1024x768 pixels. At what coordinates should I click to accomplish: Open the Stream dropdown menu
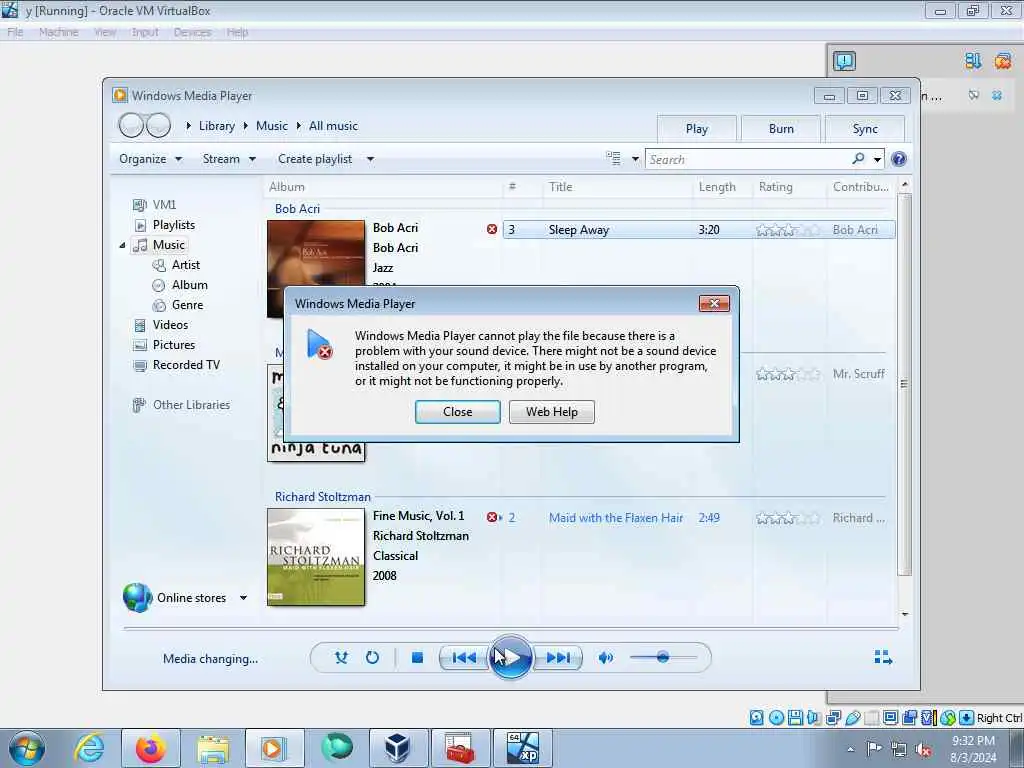[229, 159]
